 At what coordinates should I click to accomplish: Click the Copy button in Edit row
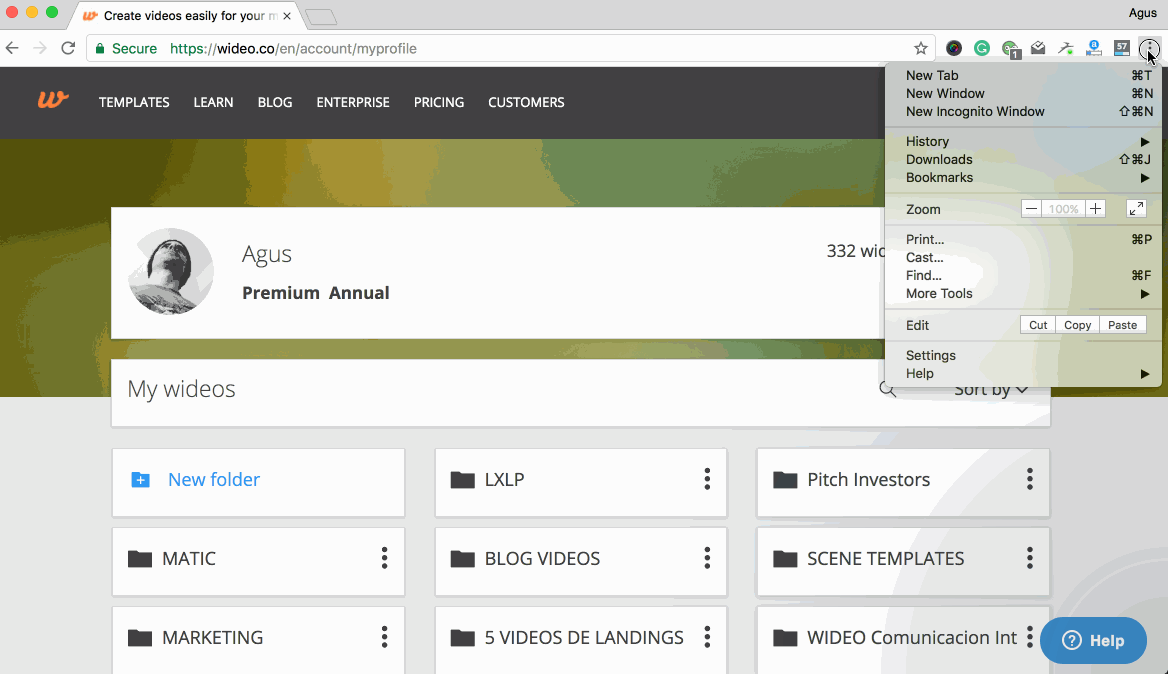[1077, 325]
